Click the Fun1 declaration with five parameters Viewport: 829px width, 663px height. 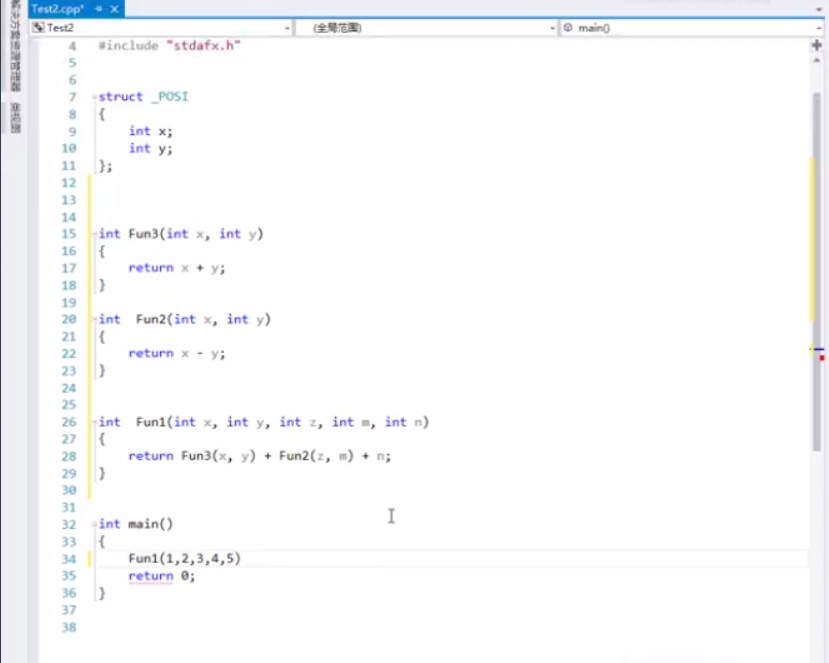tap(264, 422)
